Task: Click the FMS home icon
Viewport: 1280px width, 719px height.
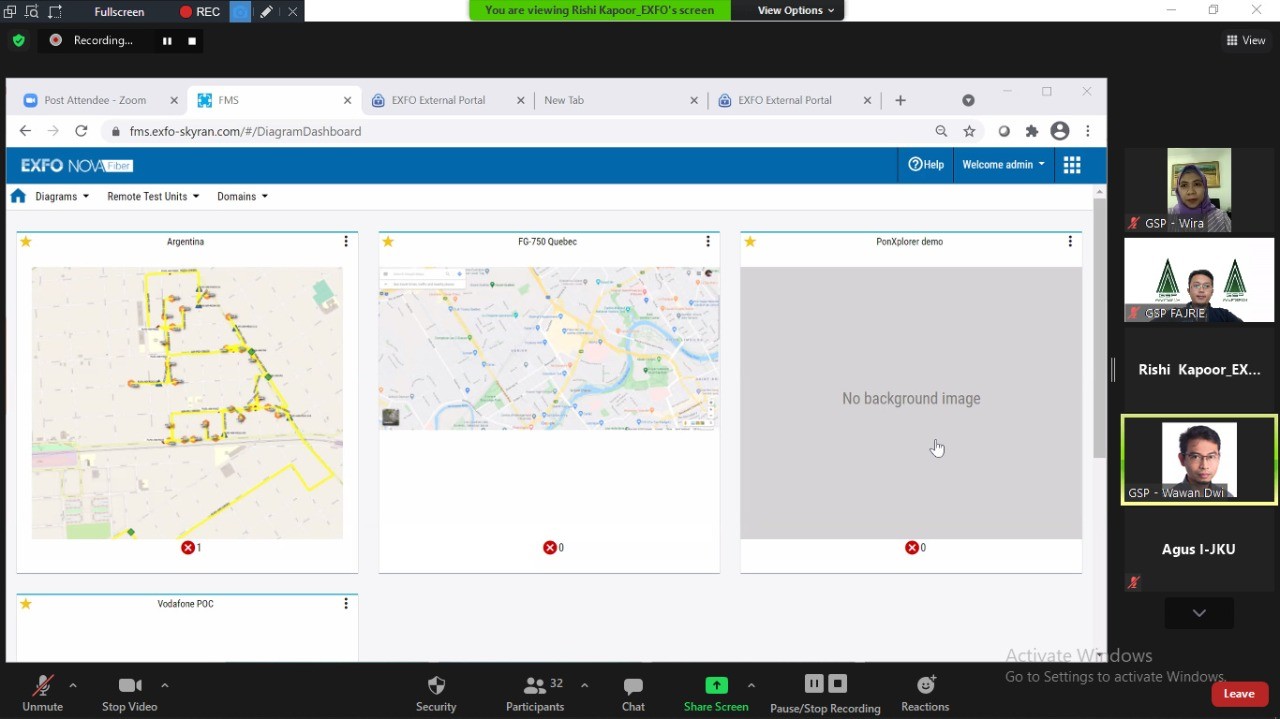Action: (18, 196)
